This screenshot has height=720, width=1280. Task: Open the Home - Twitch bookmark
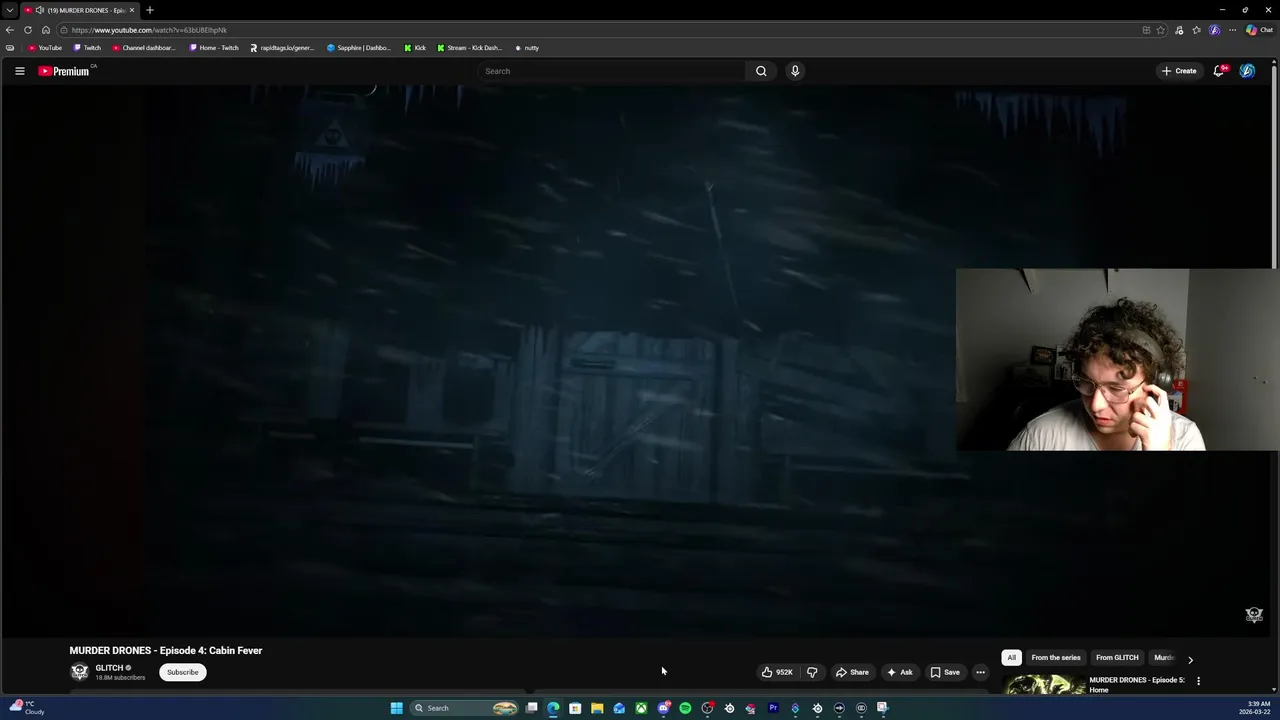click(x=214, y=48)
